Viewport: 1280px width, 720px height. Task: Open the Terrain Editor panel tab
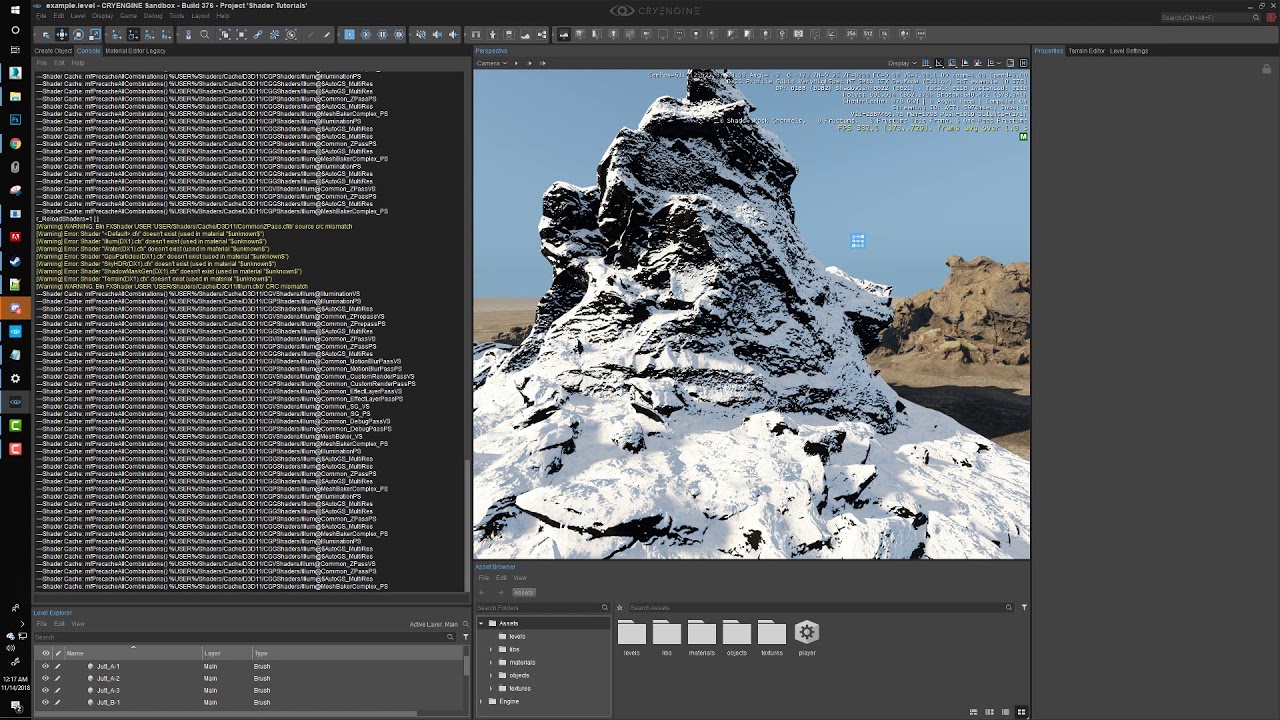coord(1087,51)
